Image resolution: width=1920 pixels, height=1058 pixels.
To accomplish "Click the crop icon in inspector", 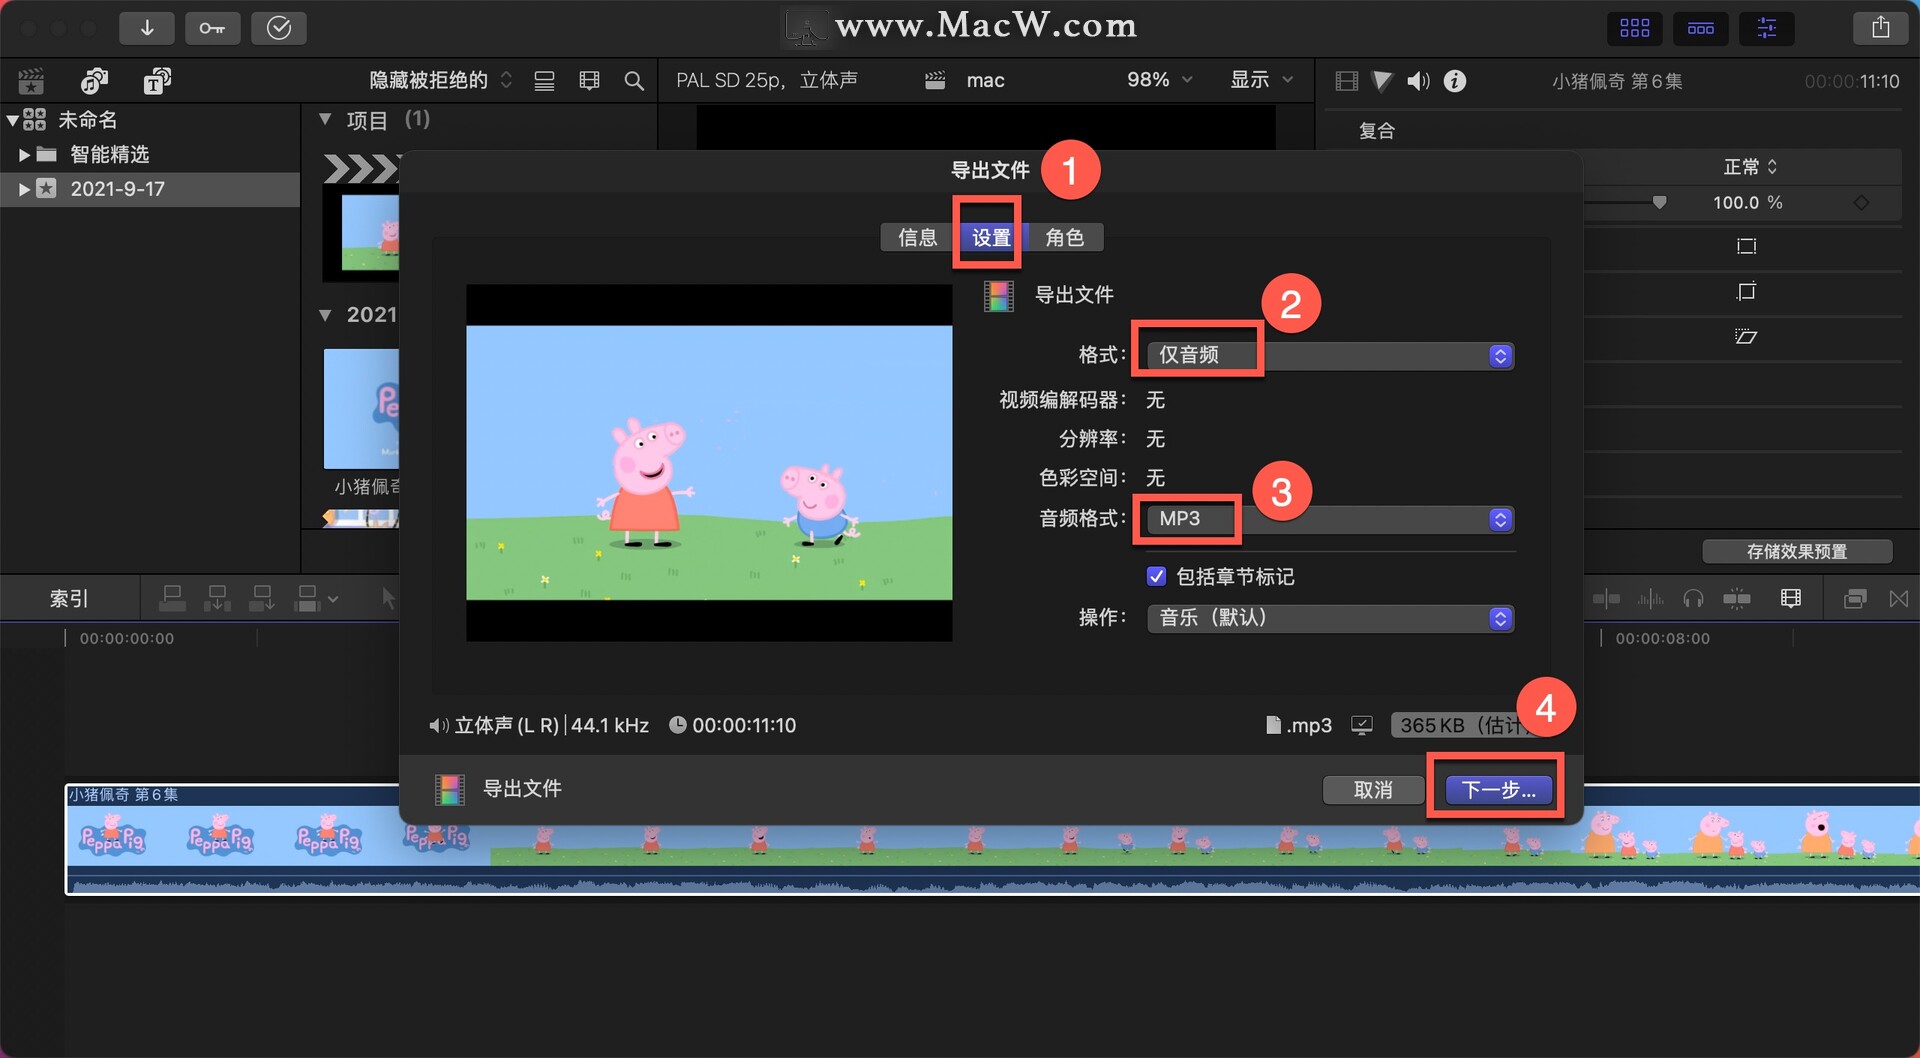I will (1746, 291).
